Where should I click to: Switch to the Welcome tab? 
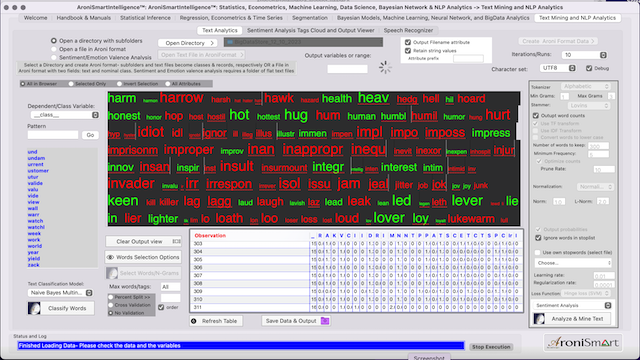tap(36, 18)
